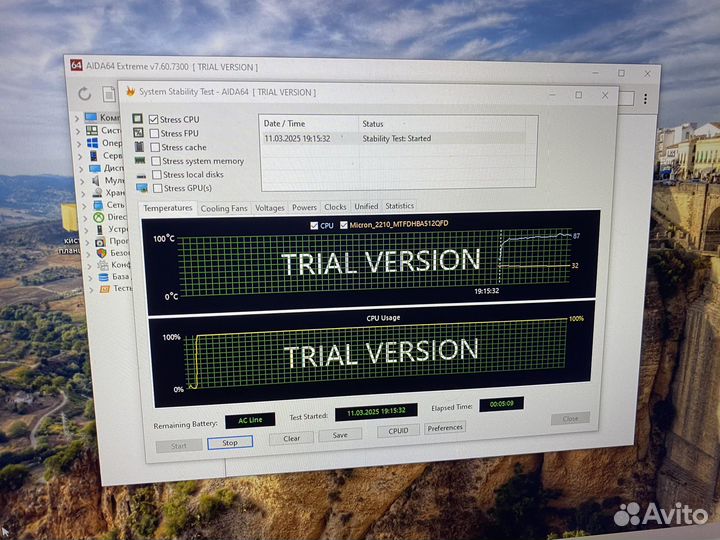This screenshot has width=720, height=540.
Task: Open the Preferences button
Action: point(444,428)
